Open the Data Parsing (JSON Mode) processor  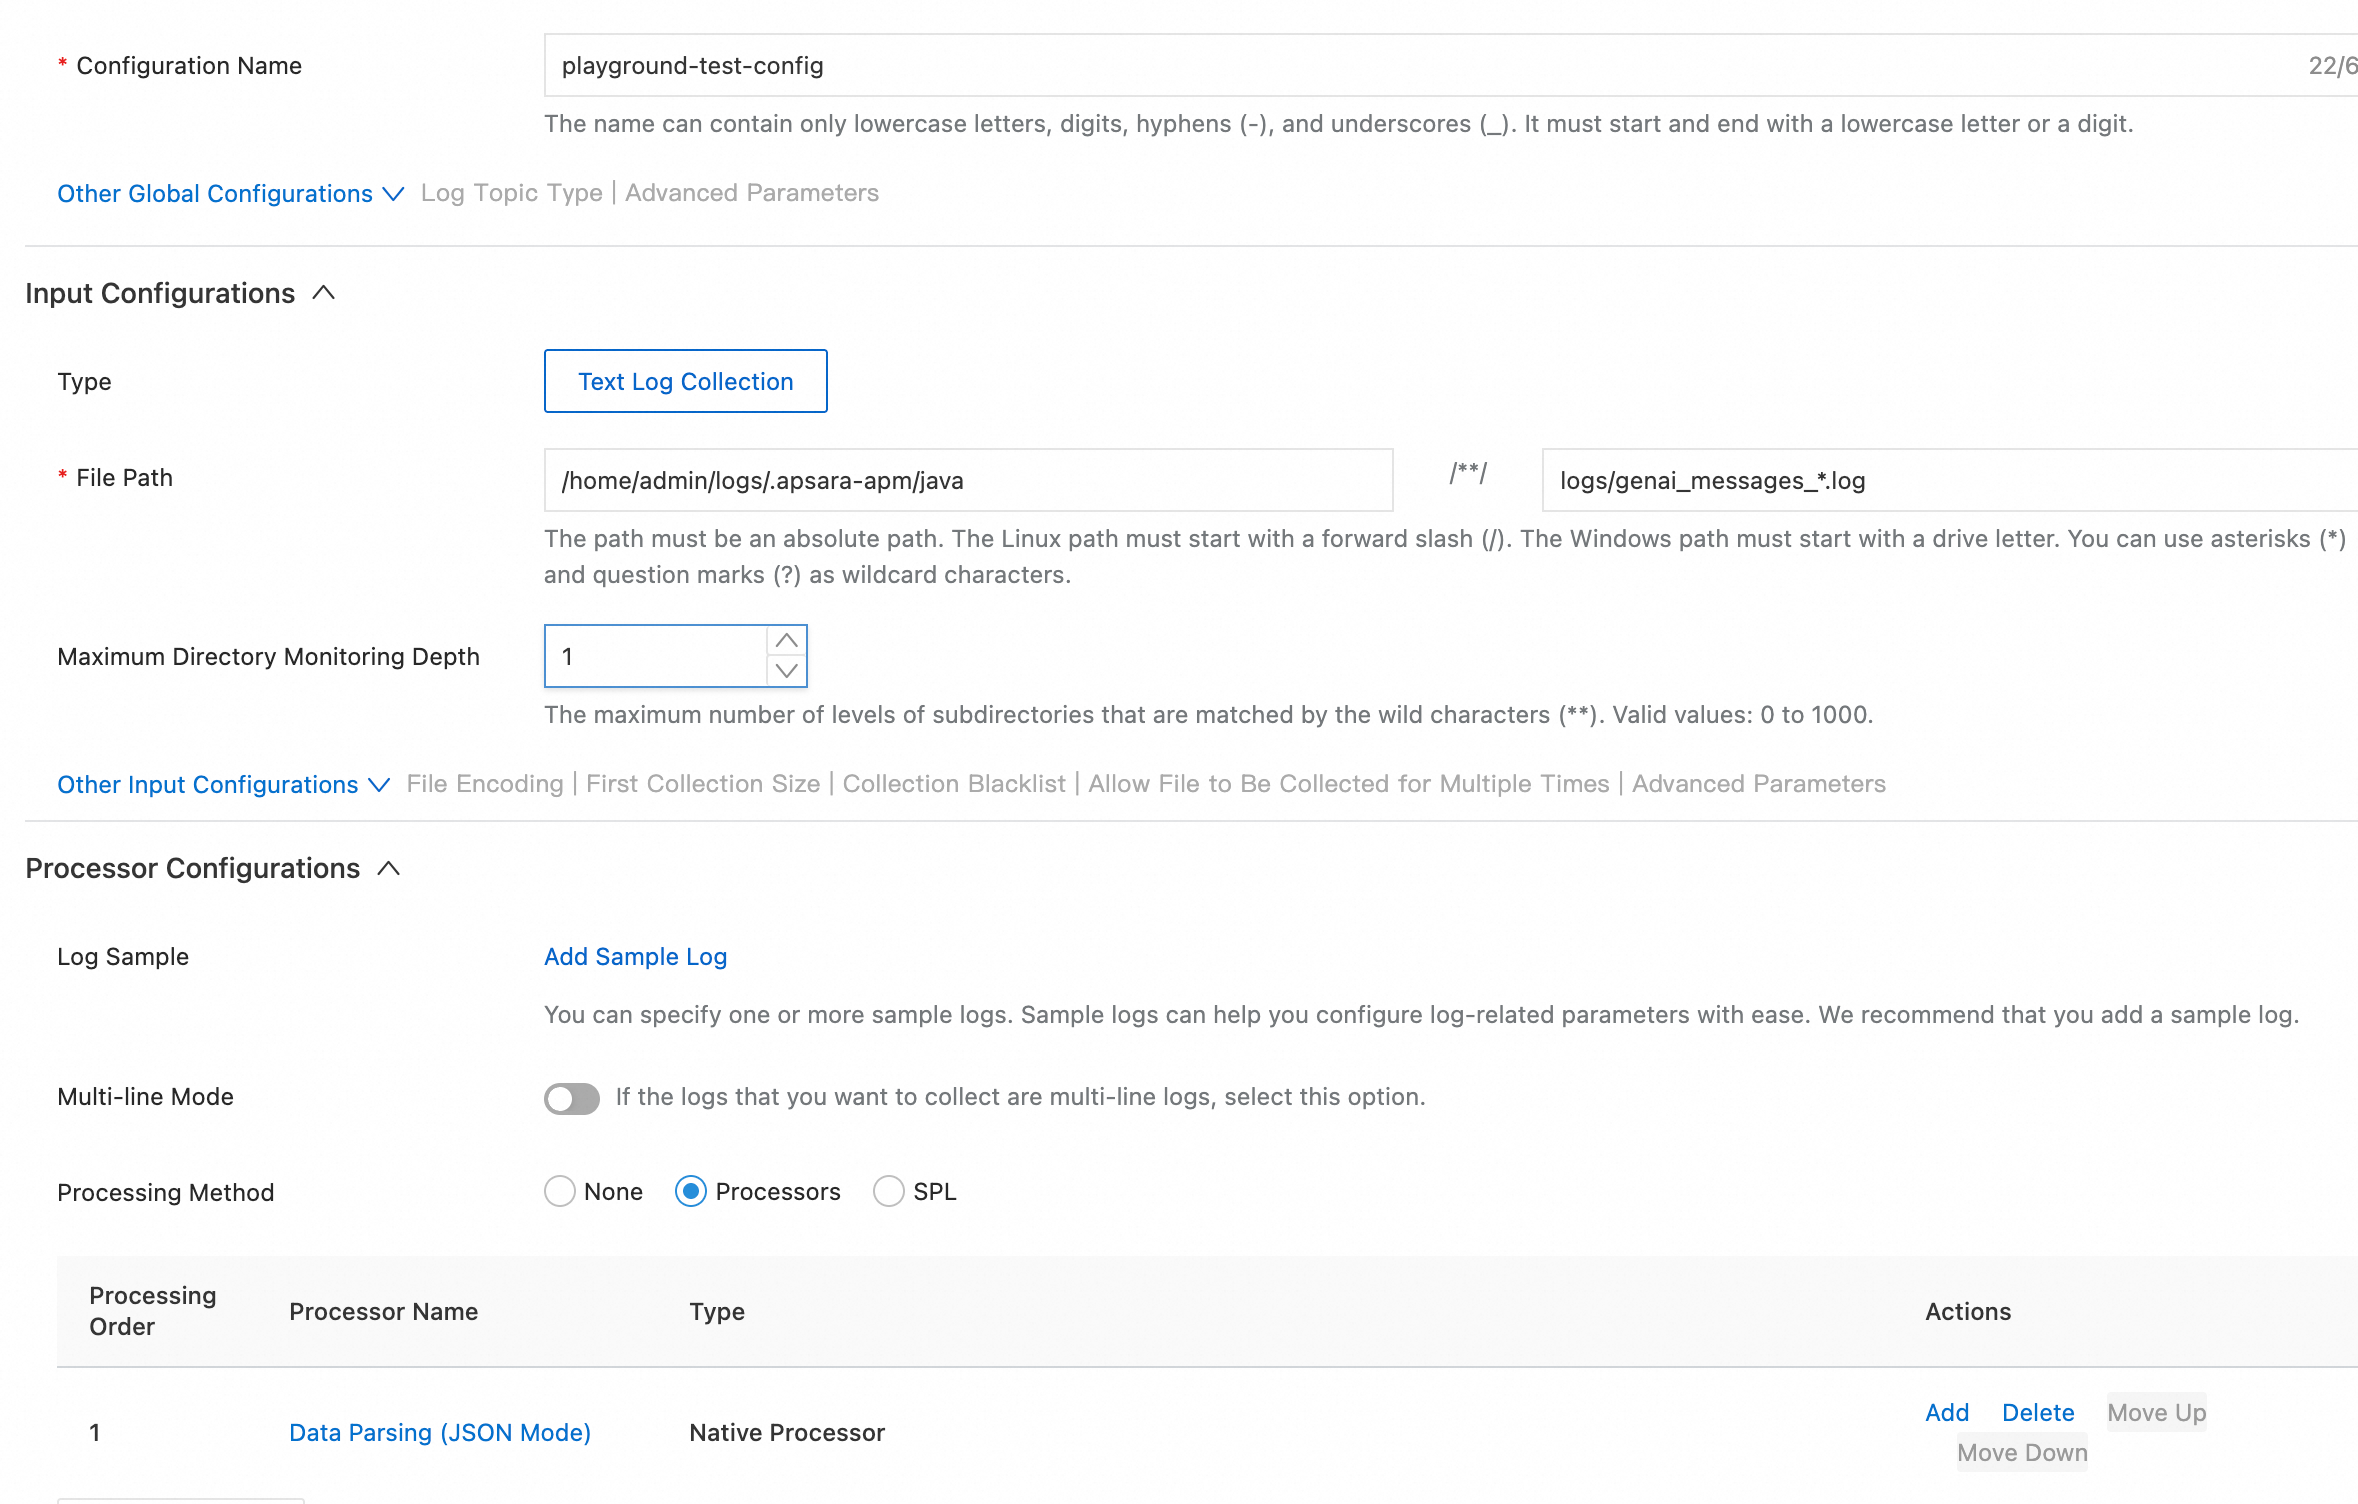[440, 1432]
